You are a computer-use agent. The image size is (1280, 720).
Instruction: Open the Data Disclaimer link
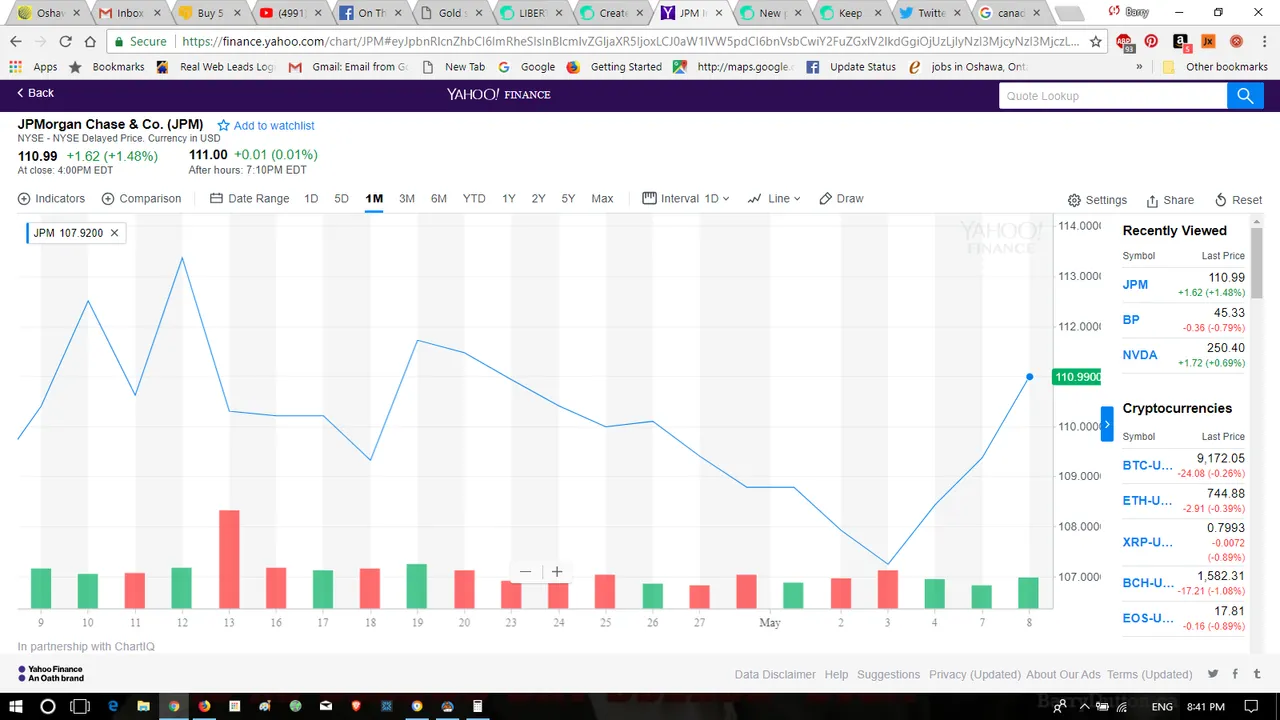pyautogui.click(x=775, y=674)
